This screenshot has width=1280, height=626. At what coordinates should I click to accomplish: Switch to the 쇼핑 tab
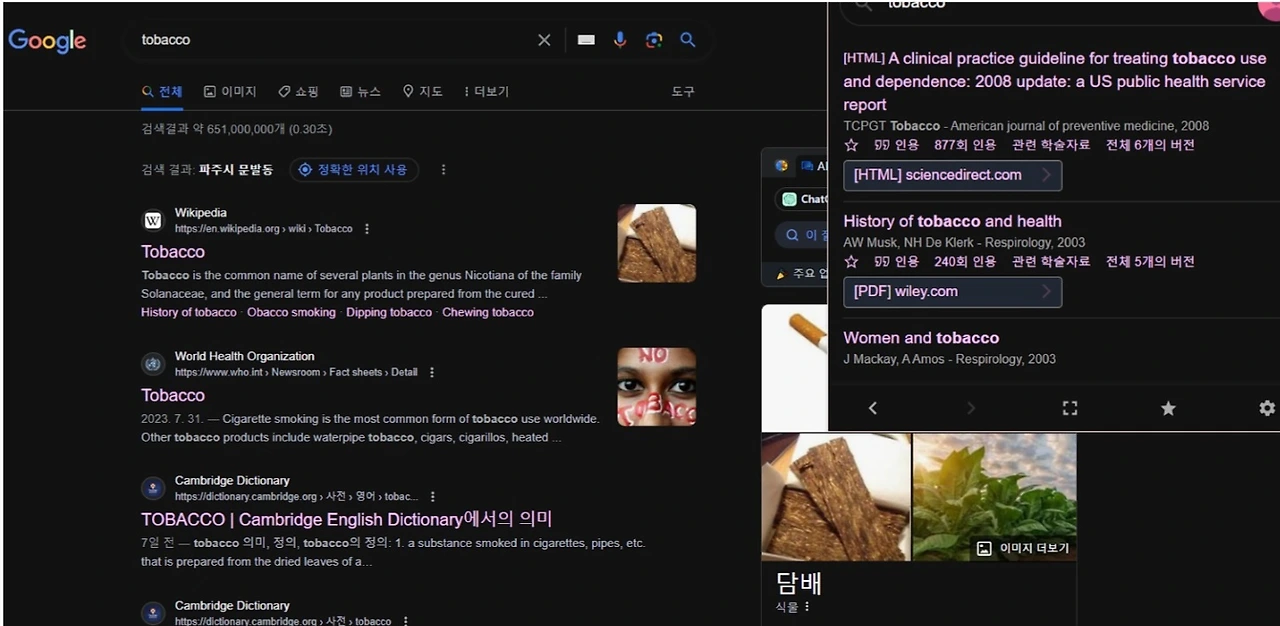[298, 92]
